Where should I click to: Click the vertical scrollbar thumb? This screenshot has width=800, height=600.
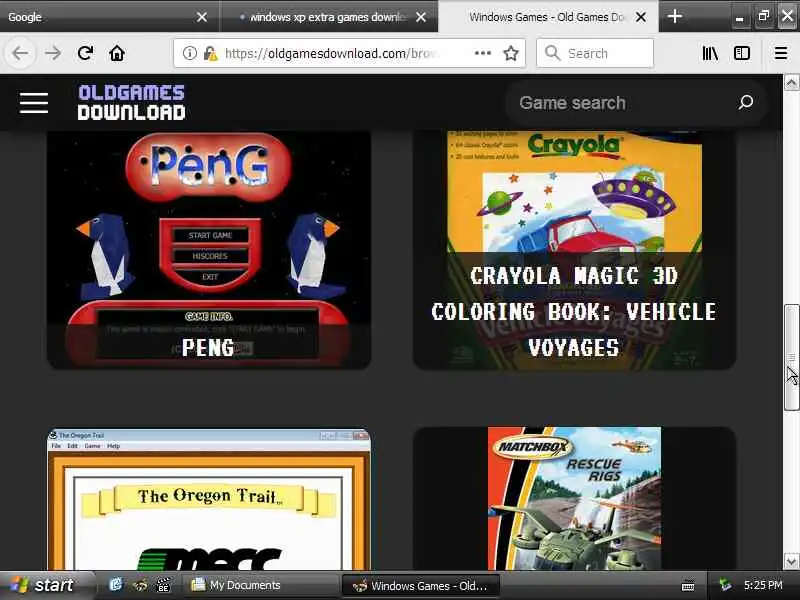pos(791,357)
